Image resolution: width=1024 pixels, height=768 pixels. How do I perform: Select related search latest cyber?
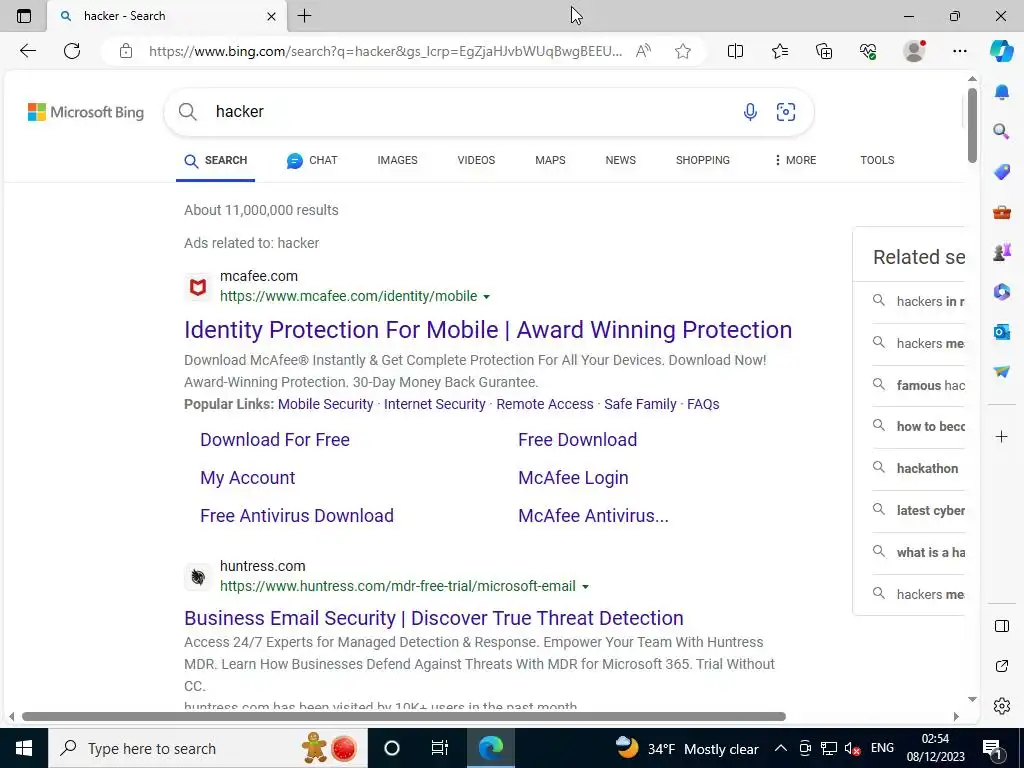pos(930,510)
